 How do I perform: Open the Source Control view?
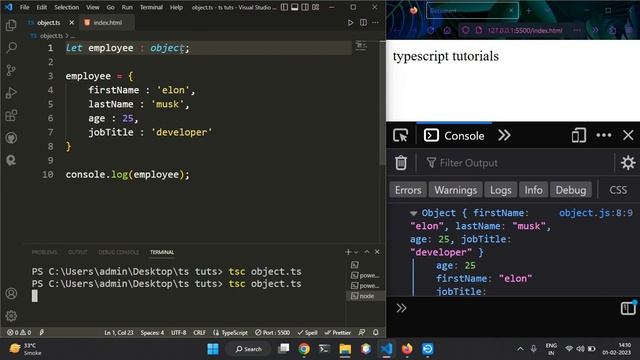pyautogui.click(x=11, y=70)
